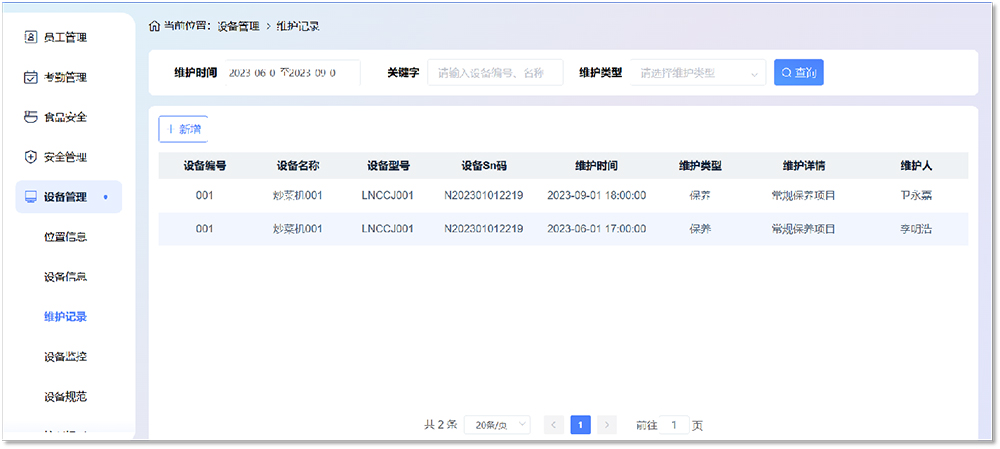Click the 设备管理 monitor icon
1000x449 pixels.
click(x=31, y=197)
